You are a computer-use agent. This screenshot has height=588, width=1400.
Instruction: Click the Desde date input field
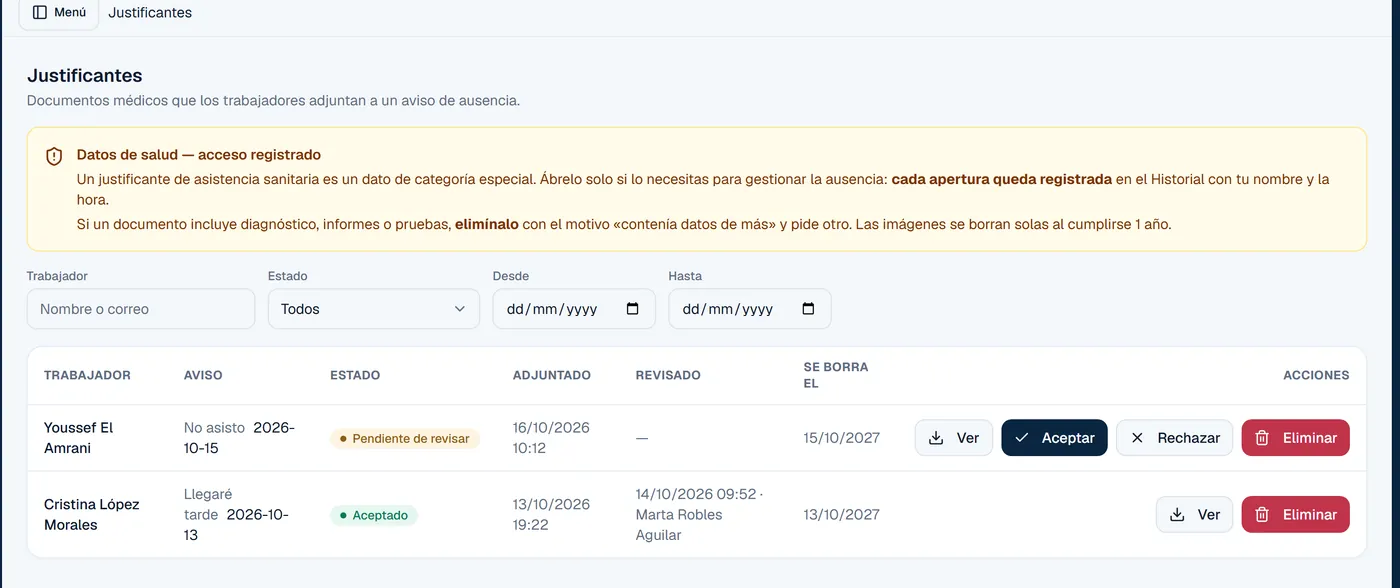[574, 309]
